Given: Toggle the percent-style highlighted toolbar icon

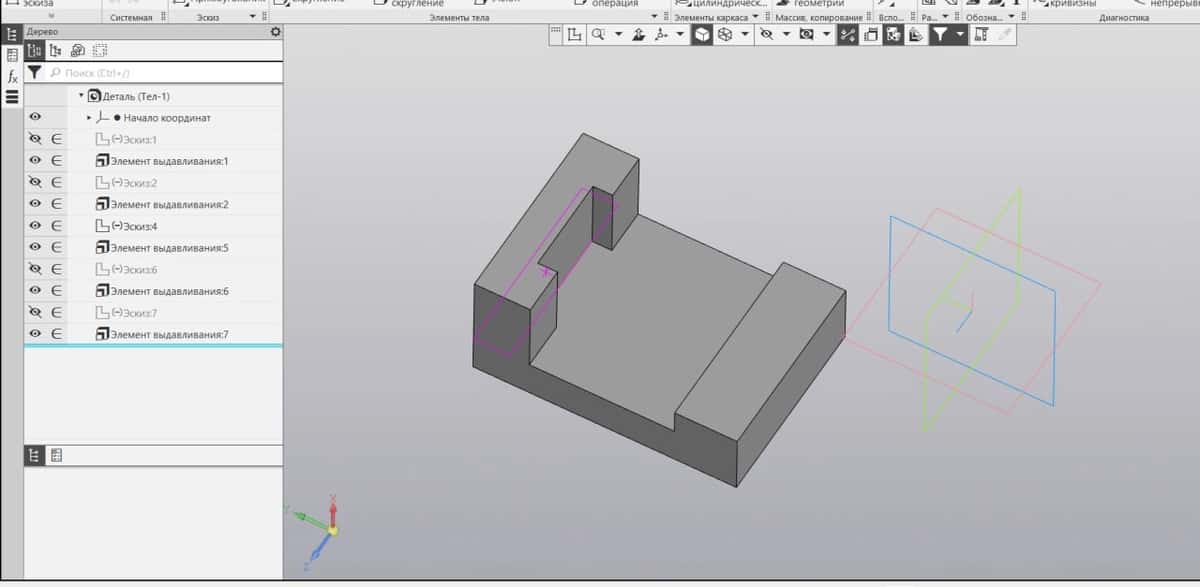Looking at the screenshot, I should [x=848, y=35].
